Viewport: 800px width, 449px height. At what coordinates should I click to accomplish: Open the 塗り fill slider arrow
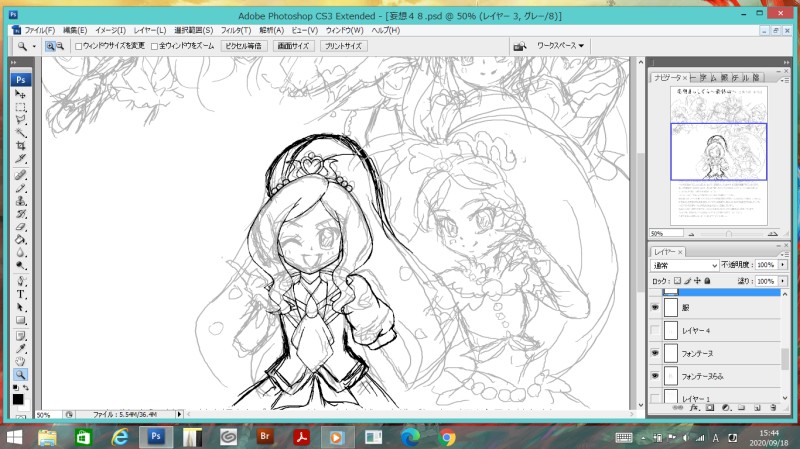click(x=783, y=281)
